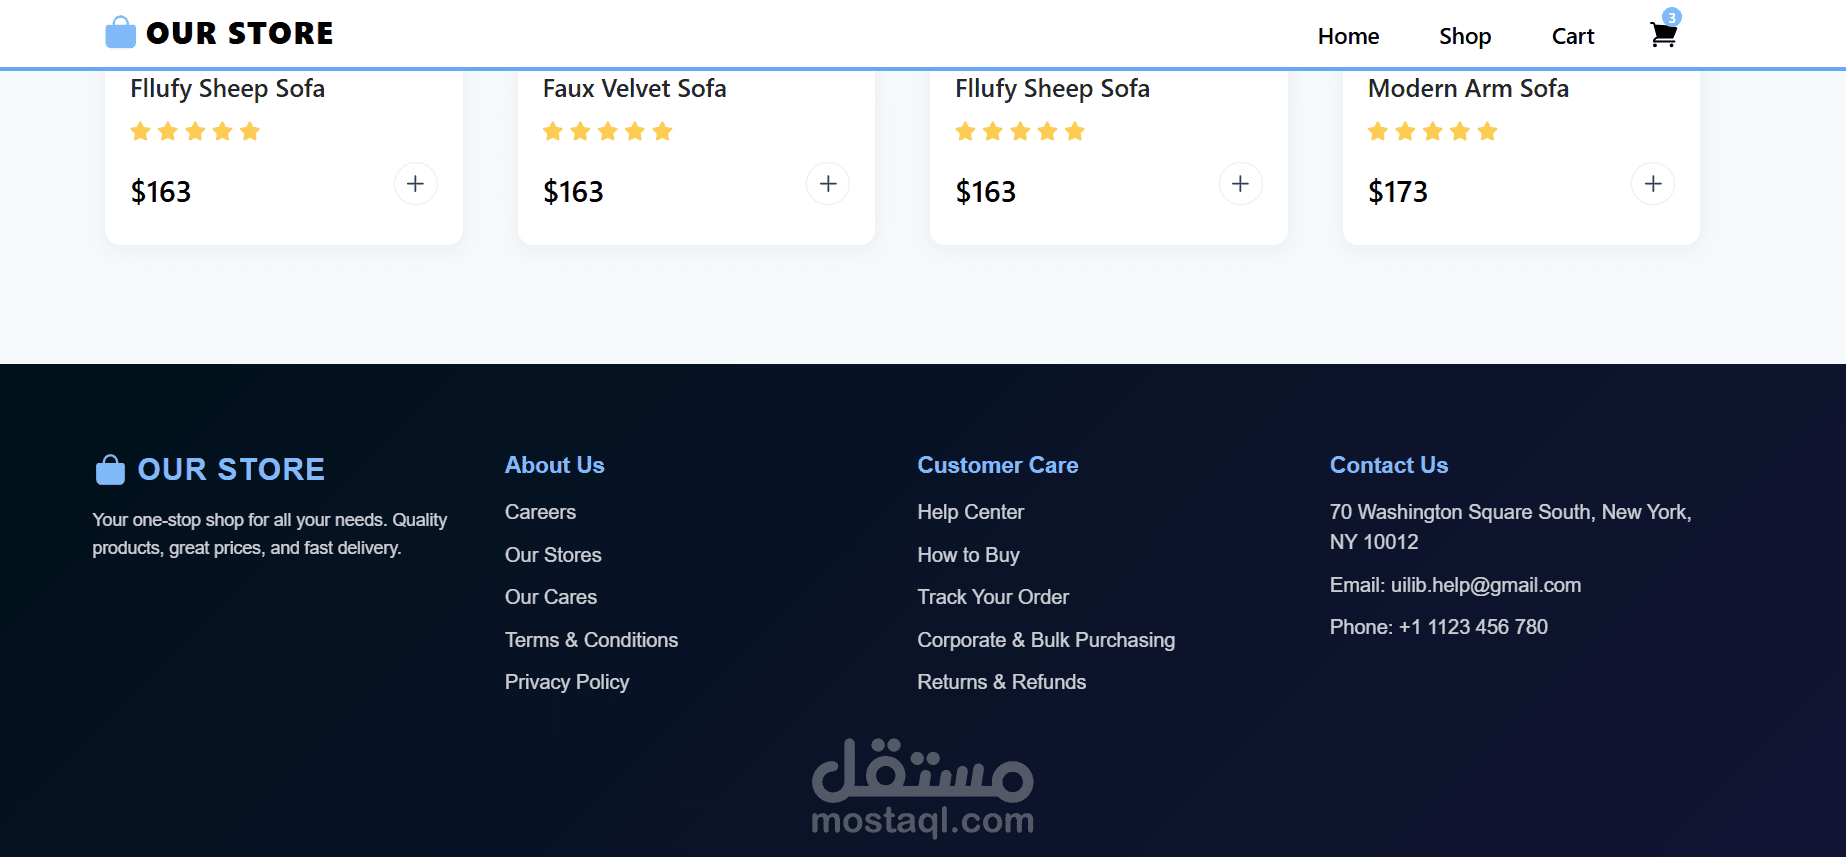The image size is (1846, 857).
Task: Open Corporate & Bulk Purchasing link
Action: click(x=1046, y=640)
